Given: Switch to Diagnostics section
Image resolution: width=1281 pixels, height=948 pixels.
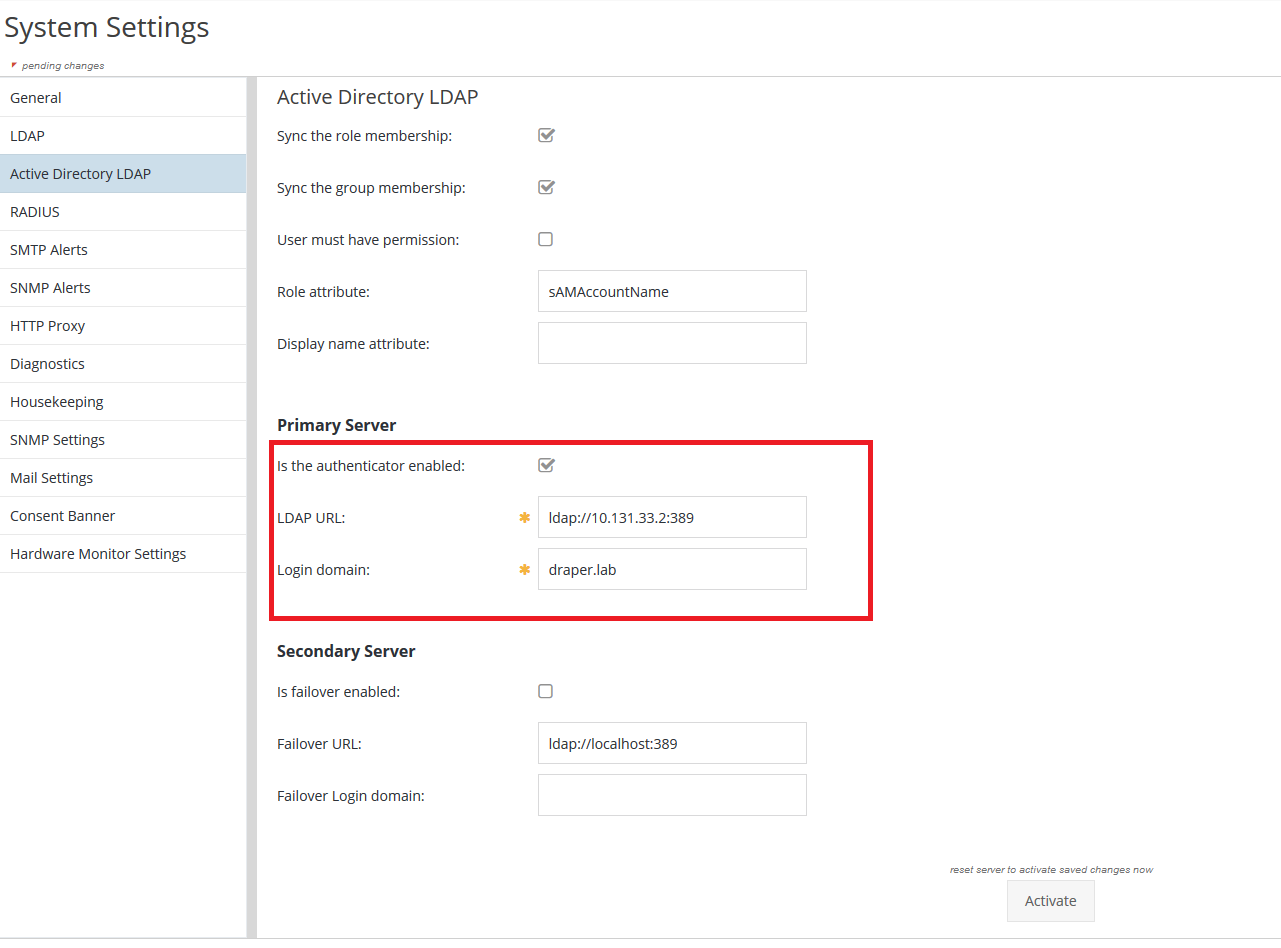Looking at the screenshot, I should 47,364.
